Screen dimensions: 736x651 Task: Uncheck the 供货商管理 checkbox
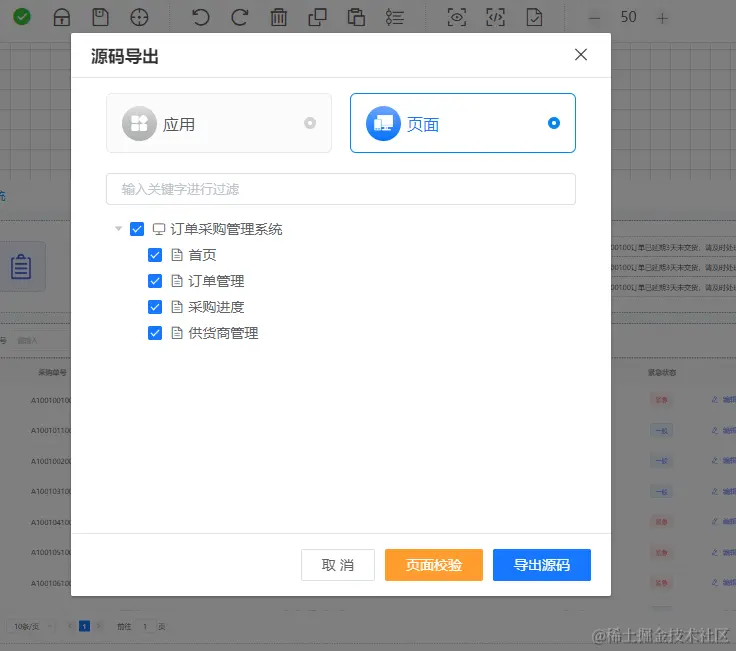click(x=155, y=333)
